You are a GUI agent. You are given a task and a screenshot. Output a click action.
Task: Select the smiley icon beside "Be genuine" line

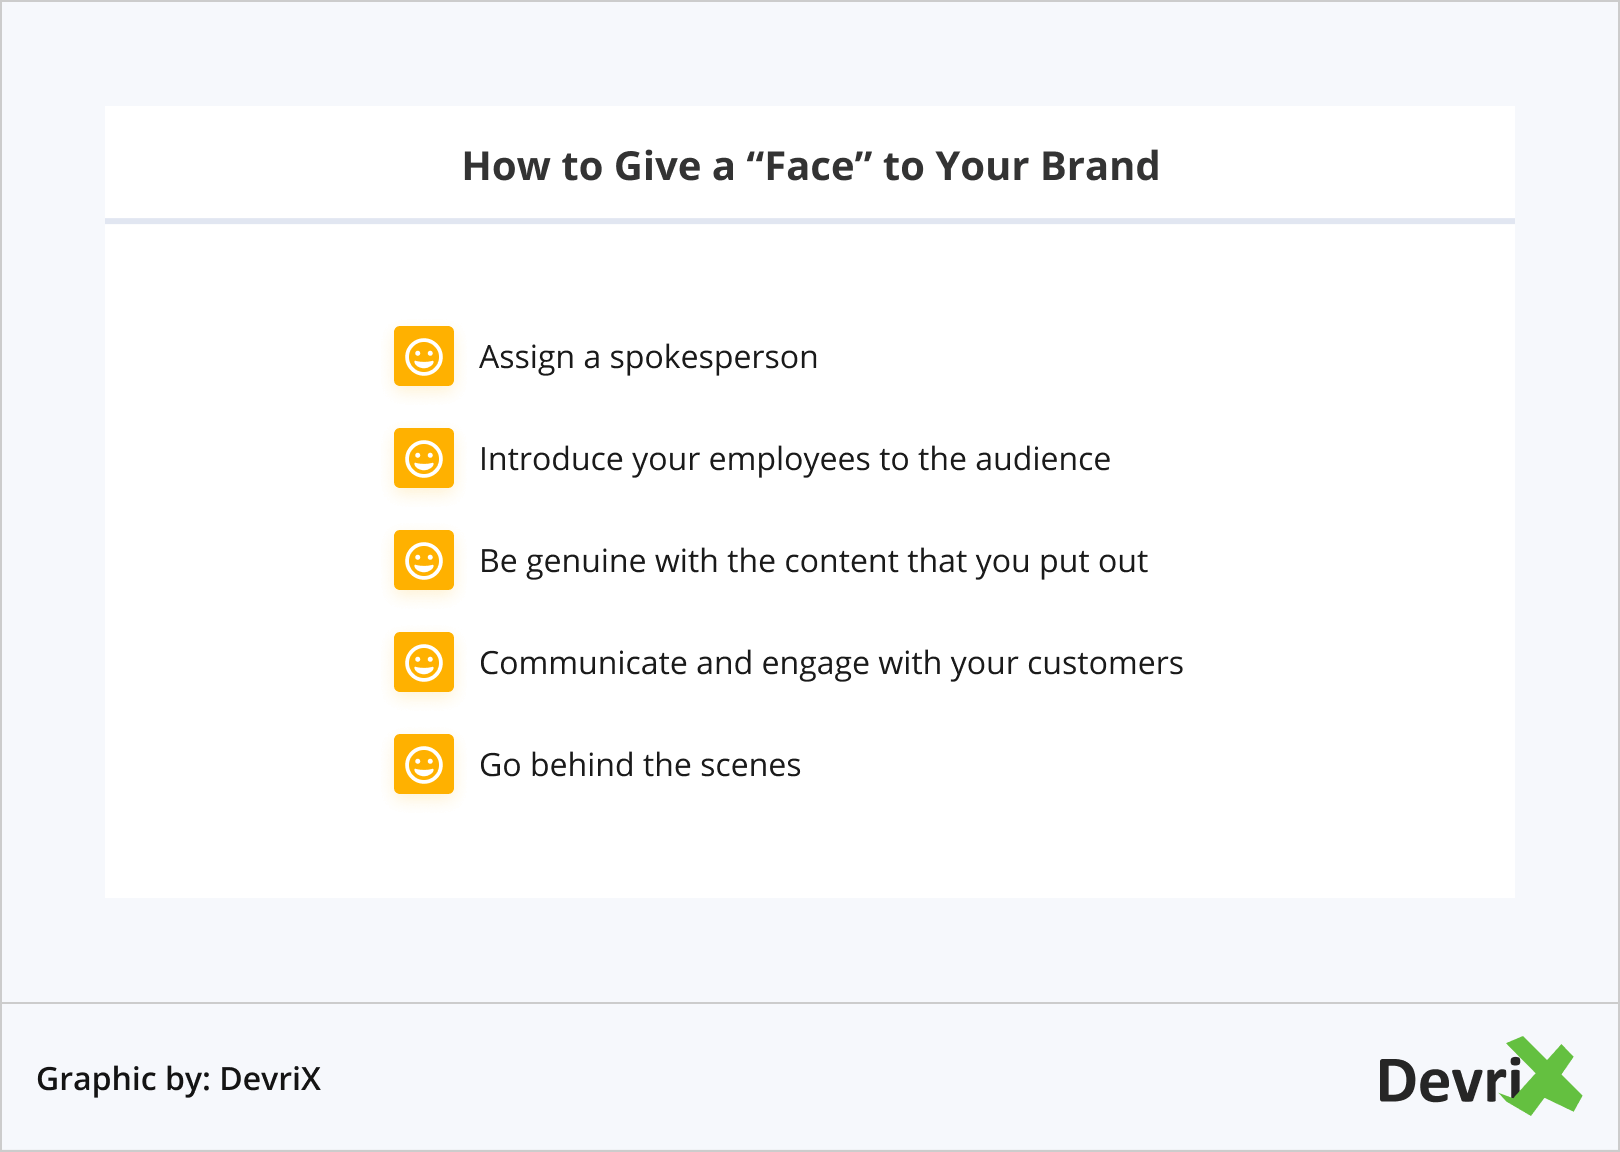tap(424, 560)
